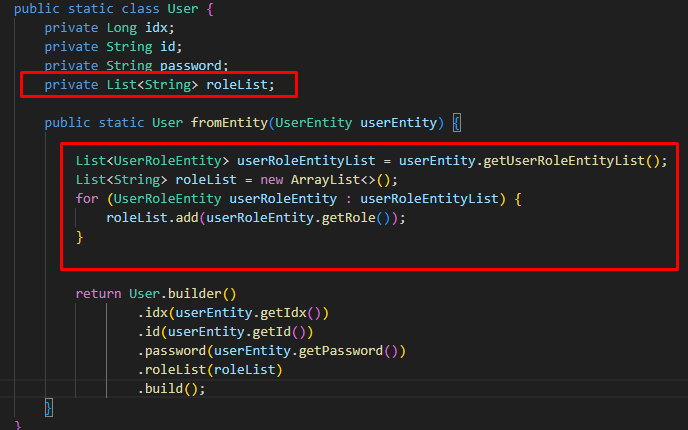Click the add call in 'roleList.add'
The height and width of the screenshot is (430, 688).
[x=187, y=218]
